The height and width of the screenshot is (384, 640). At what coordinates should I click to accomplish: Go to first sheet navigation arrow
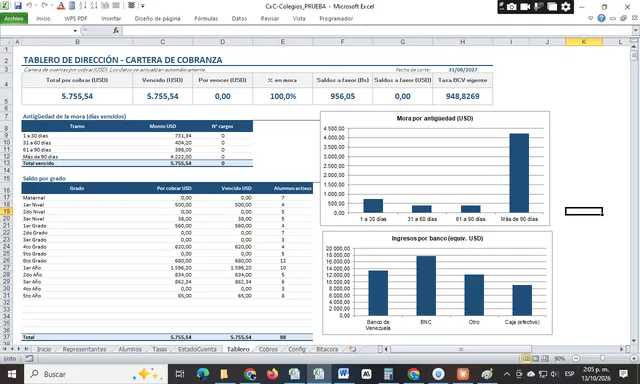(x=5, y=349)
